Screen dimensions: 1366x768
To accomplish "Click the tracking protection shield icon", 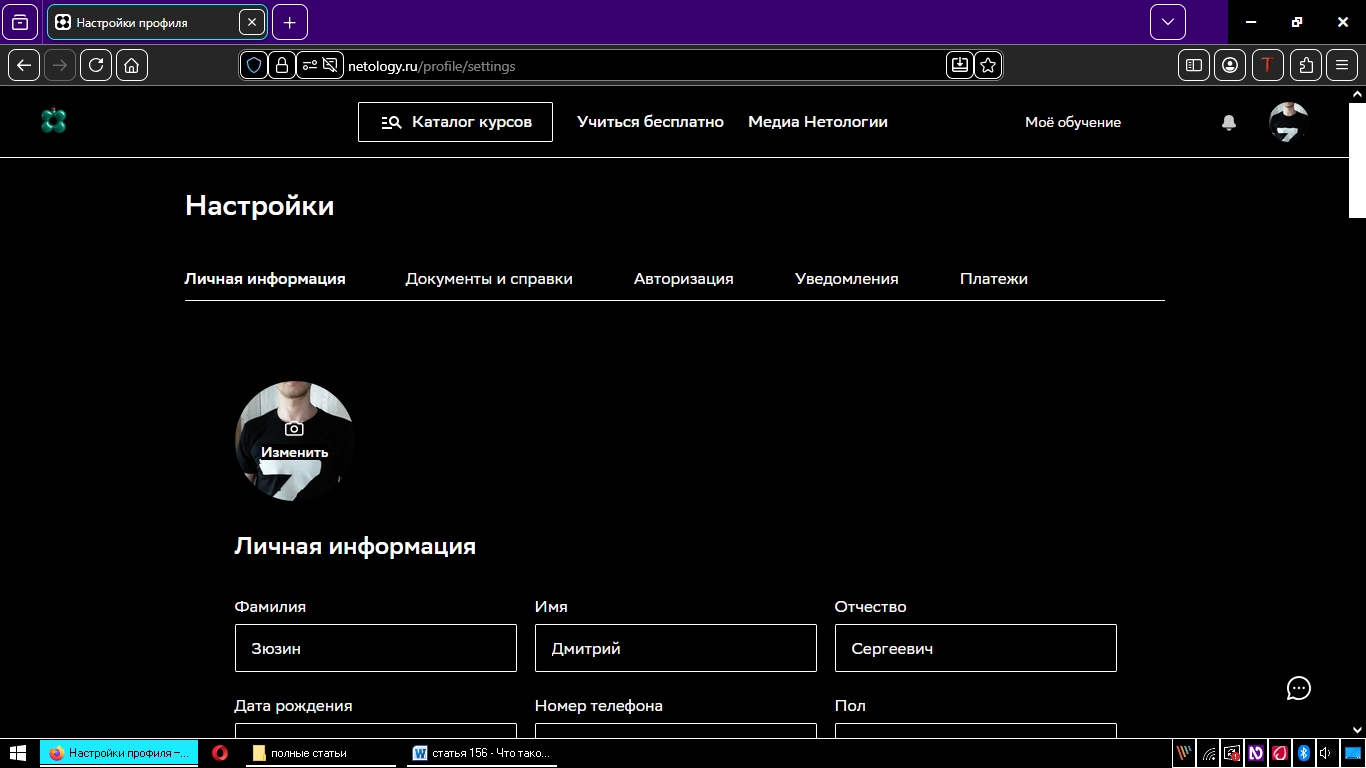I will point(254,66).
